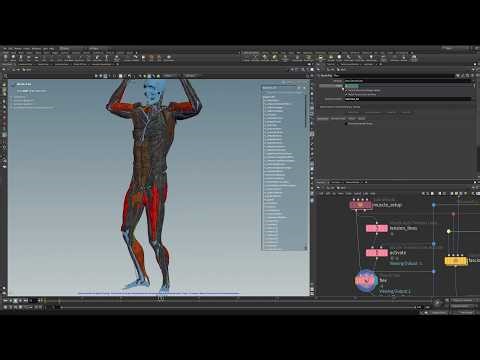Select the muscle_setup node in network view
The width and height of the screenshot is (480, 360).
click(361, 204)
